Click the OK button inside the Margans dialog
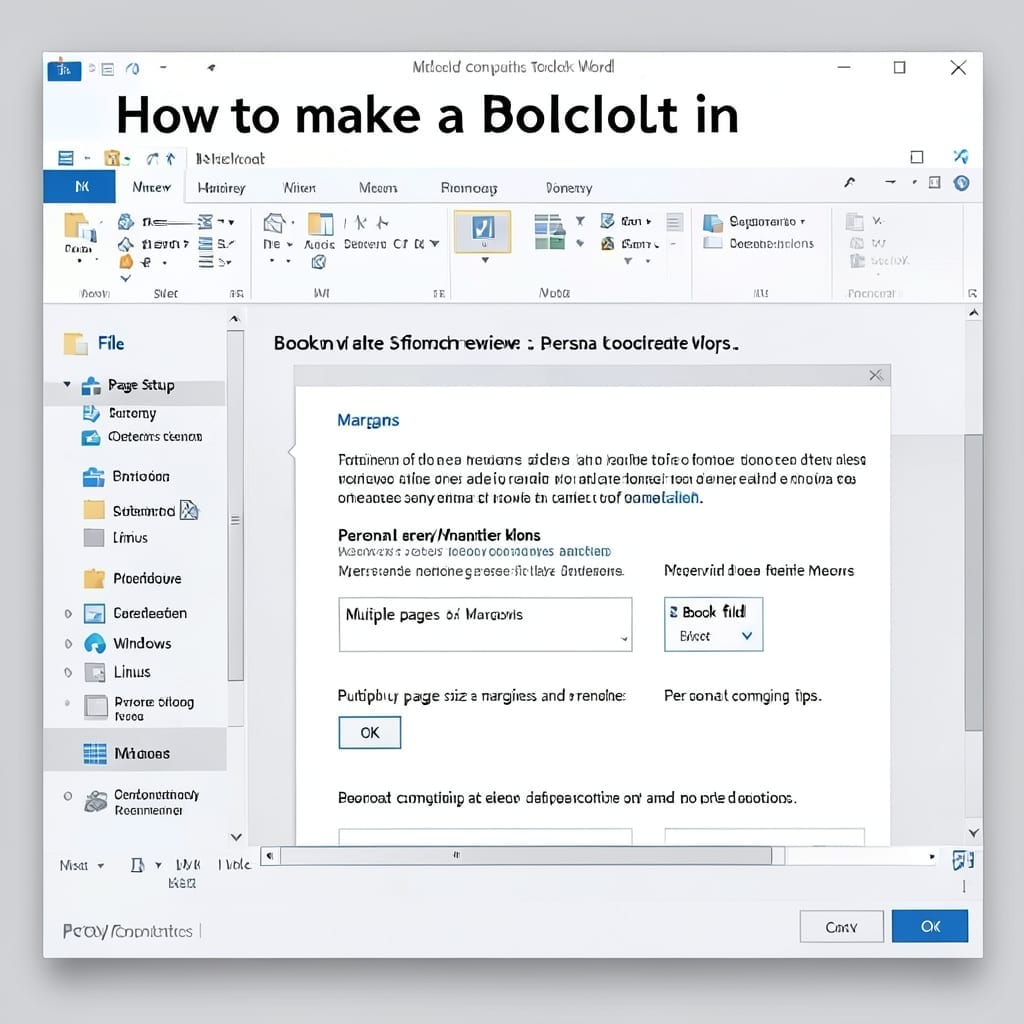This screenshot has width=1024, height=1024. coord(370,733)
